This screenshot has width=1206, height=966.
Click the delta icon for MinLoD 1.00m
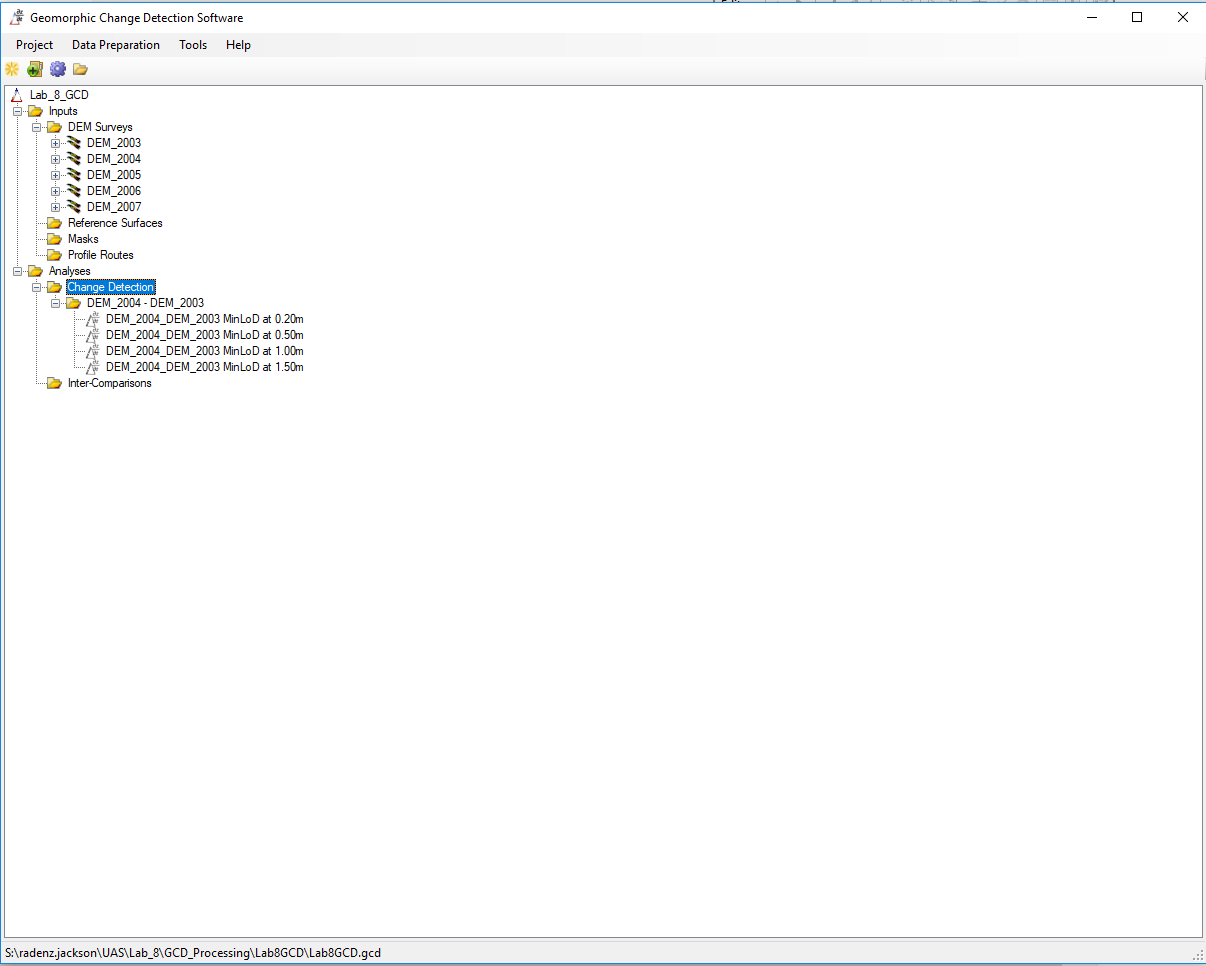(93, 351)
